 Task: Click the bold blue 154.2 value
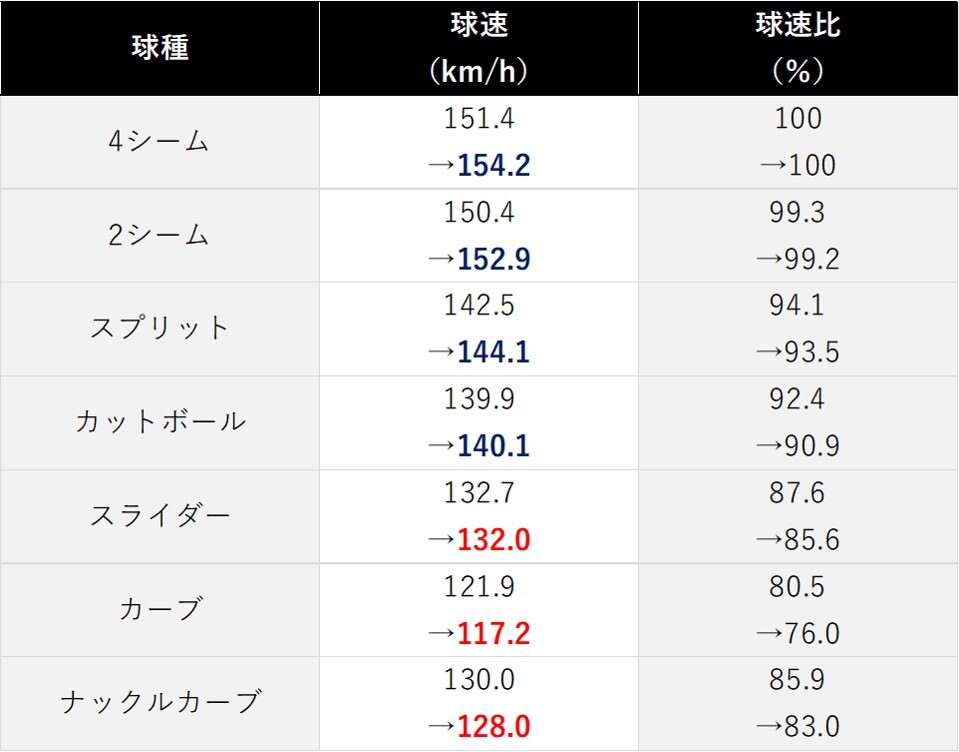tap(494, 165)
